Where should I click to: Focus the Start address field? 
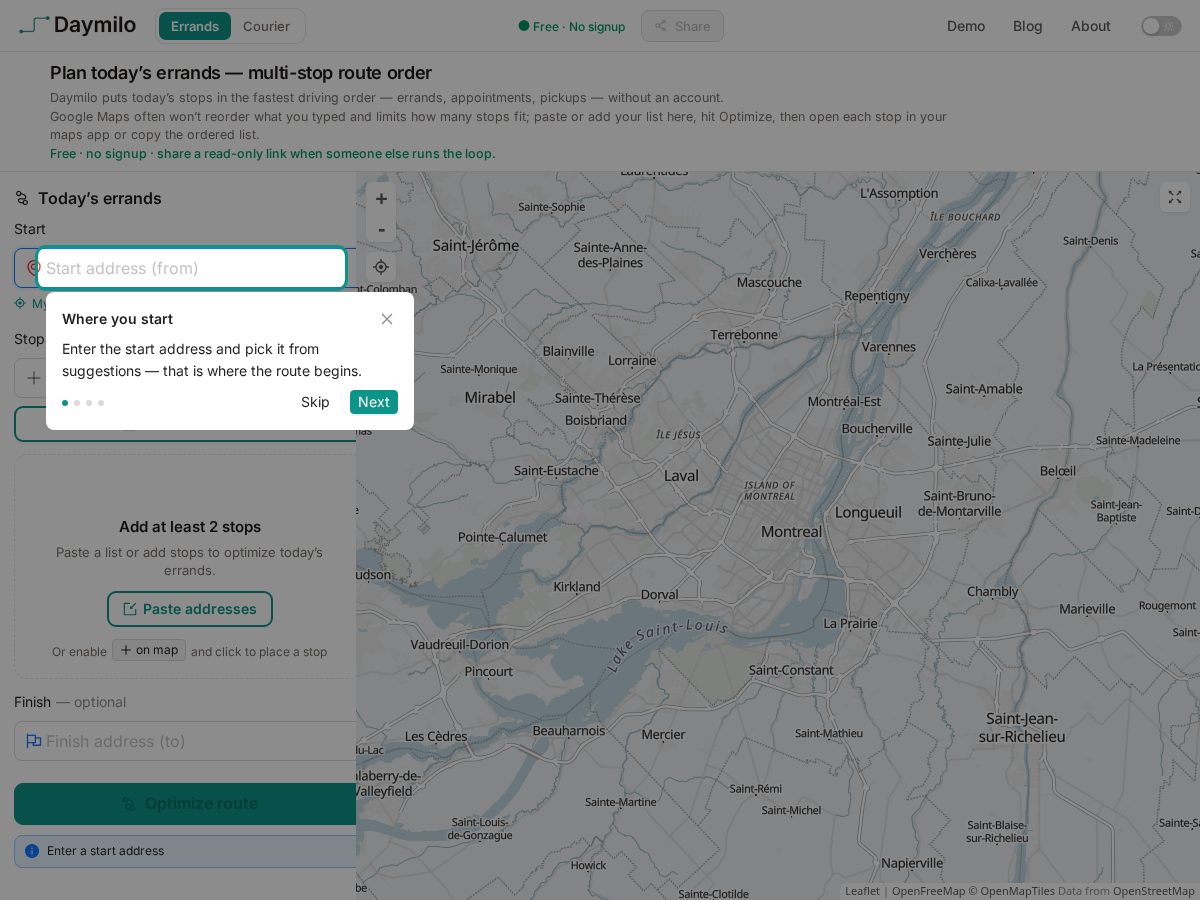191,268
